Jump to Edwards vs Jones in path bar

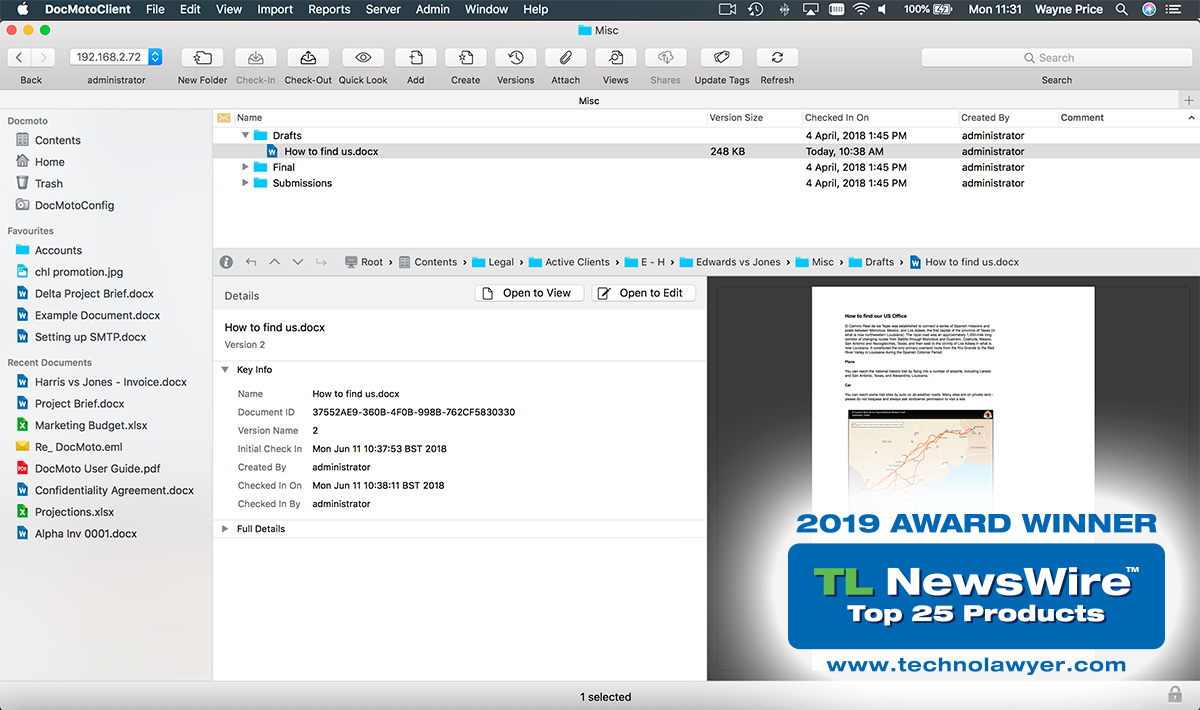(730, 262)
